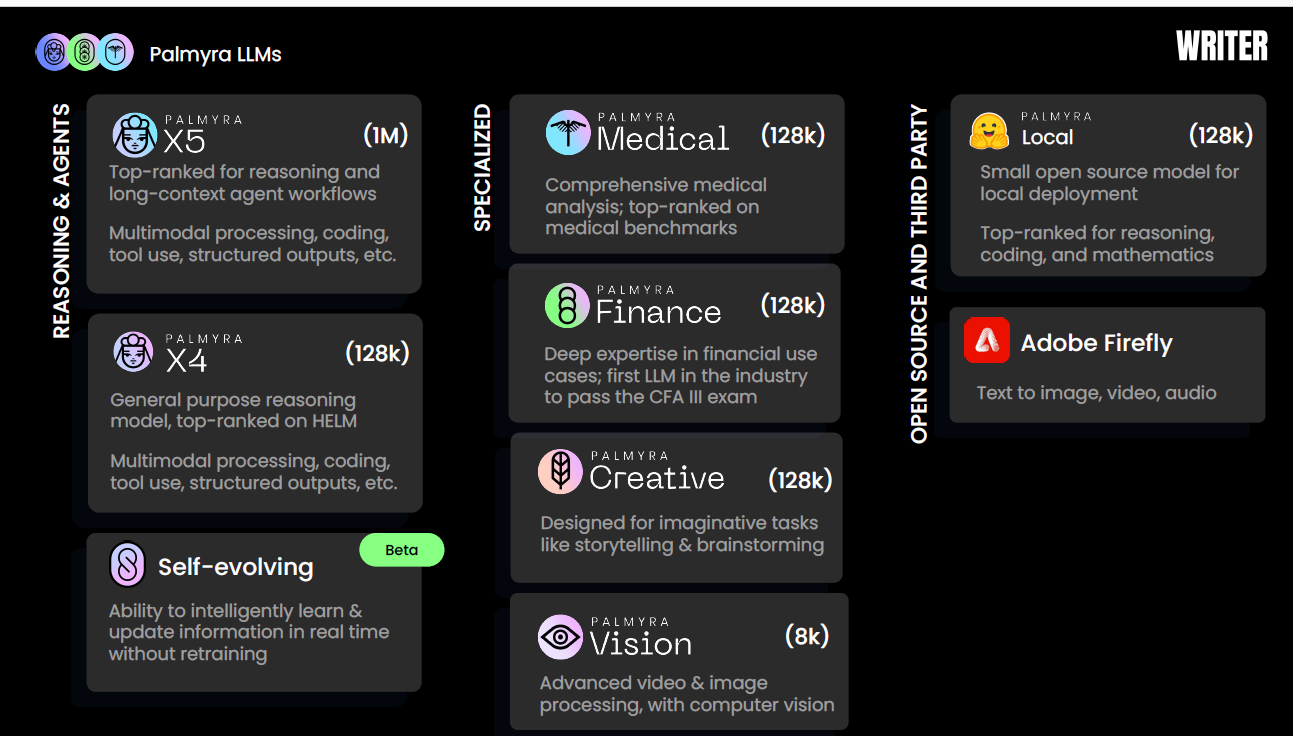The width and height of the screenshot is (1293, 736).
Task: Click the Palmyra Vision 8k context label
Action: (807, 636)
